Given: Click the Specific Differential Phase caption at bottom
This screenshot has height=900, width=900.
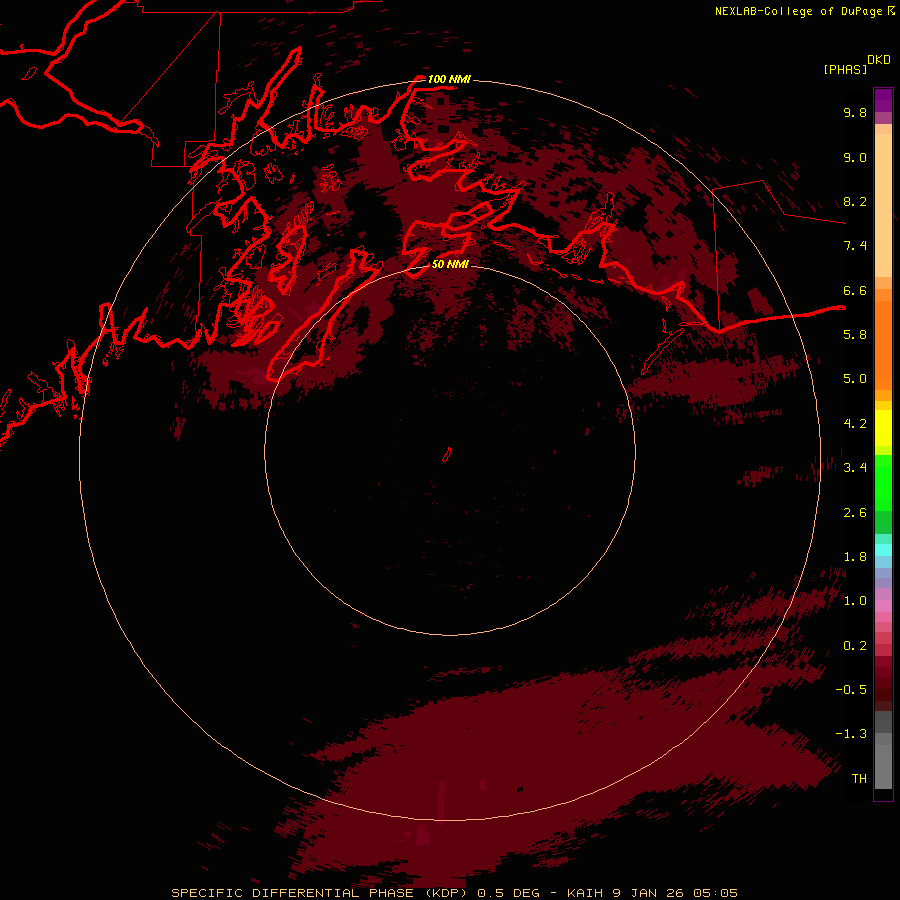Looking at the screenshot, I should (455, 893).
